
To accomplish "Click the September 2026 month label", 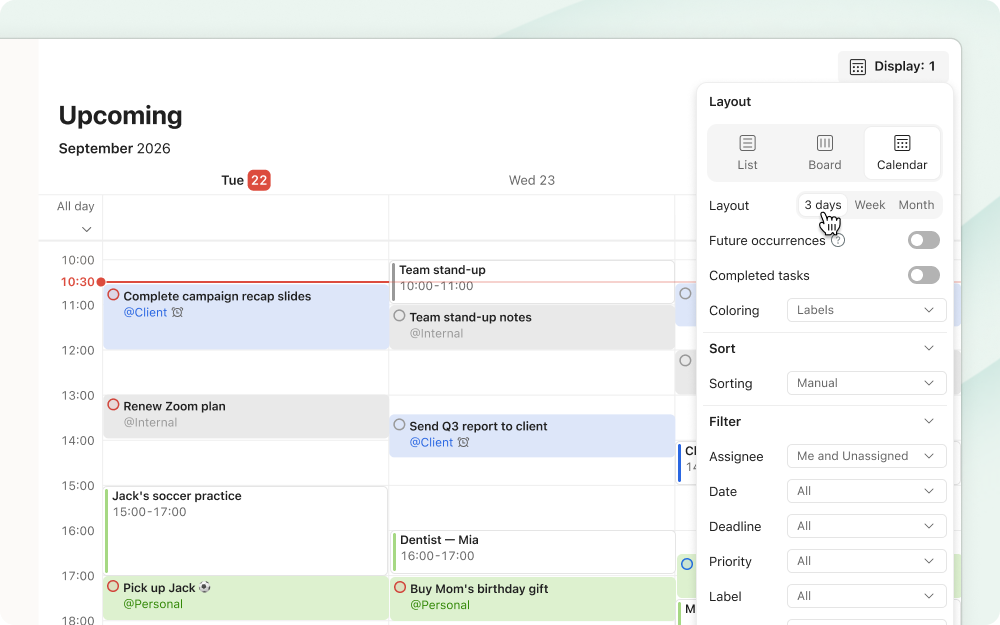I will pyautogui.click(x=115, y=149).
